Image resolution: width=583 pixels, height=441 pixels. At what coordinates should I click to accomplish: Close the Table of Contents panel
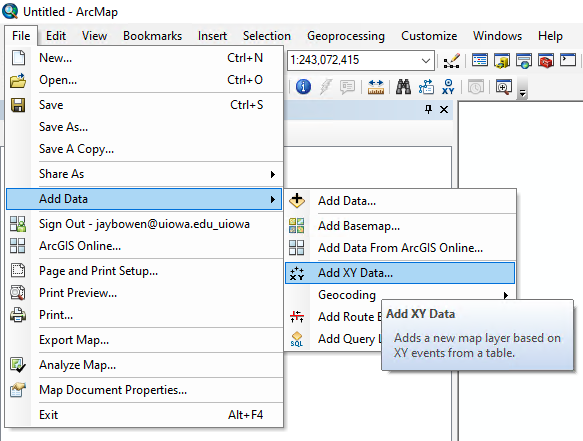[x=444, y=110]
